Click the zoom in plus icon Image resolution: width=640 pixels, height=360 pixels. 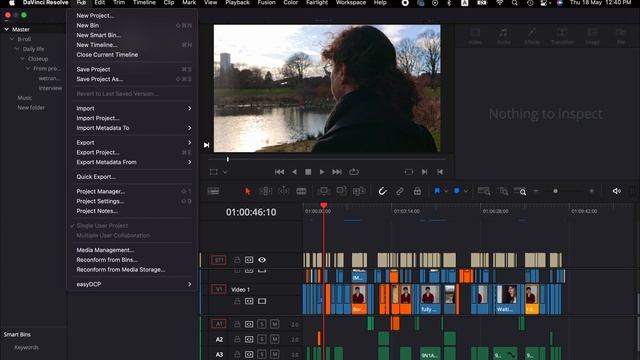(592, 191)
